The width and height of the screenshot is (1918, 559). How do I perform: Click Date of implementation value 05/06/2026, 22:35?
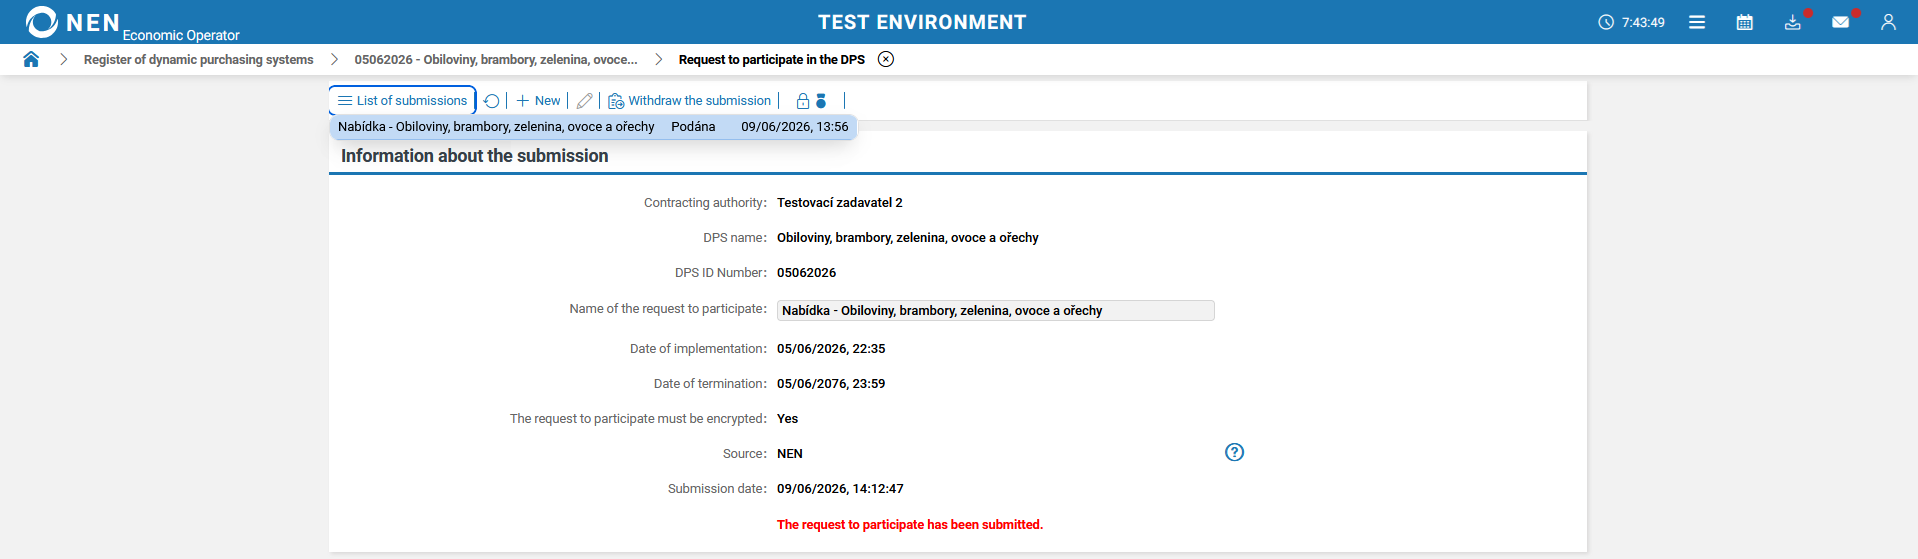point(831,349)
